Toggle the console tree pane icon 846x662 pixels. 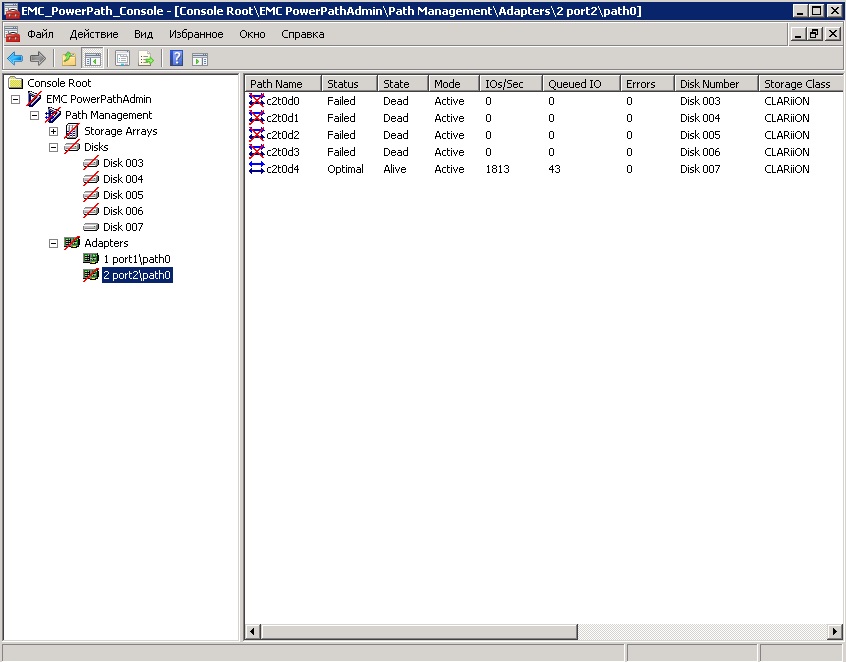tap(92, 58)
